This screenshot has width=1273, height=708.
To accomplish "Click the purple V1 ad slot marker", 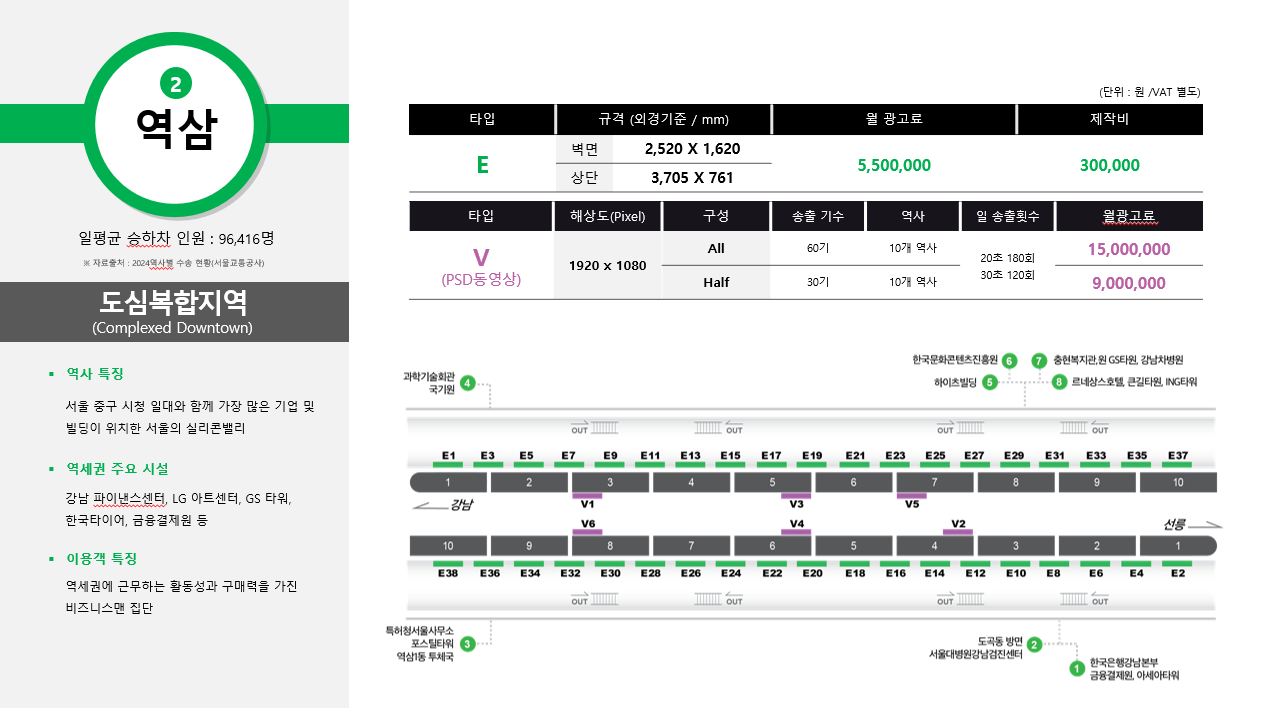I will 587,495.
